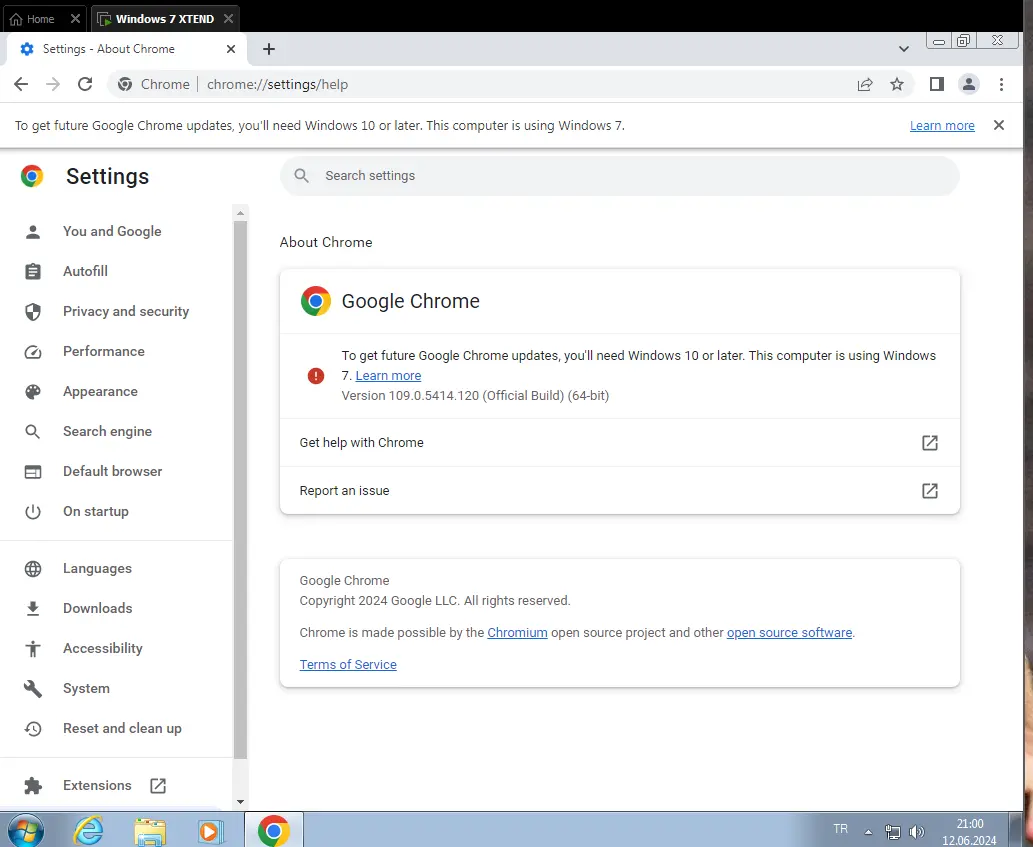Go to Privacy and security

(126, 312)
